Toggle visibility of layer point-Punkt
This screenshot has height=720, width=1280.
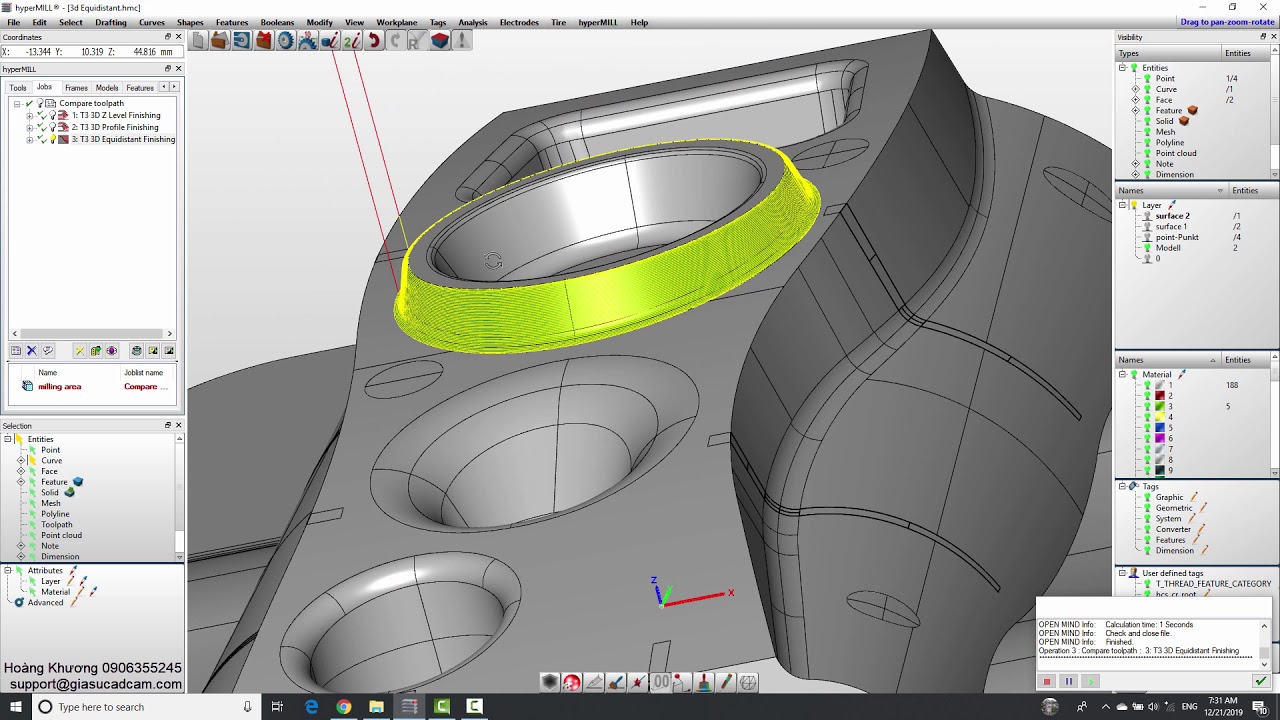pos(1147,237)
